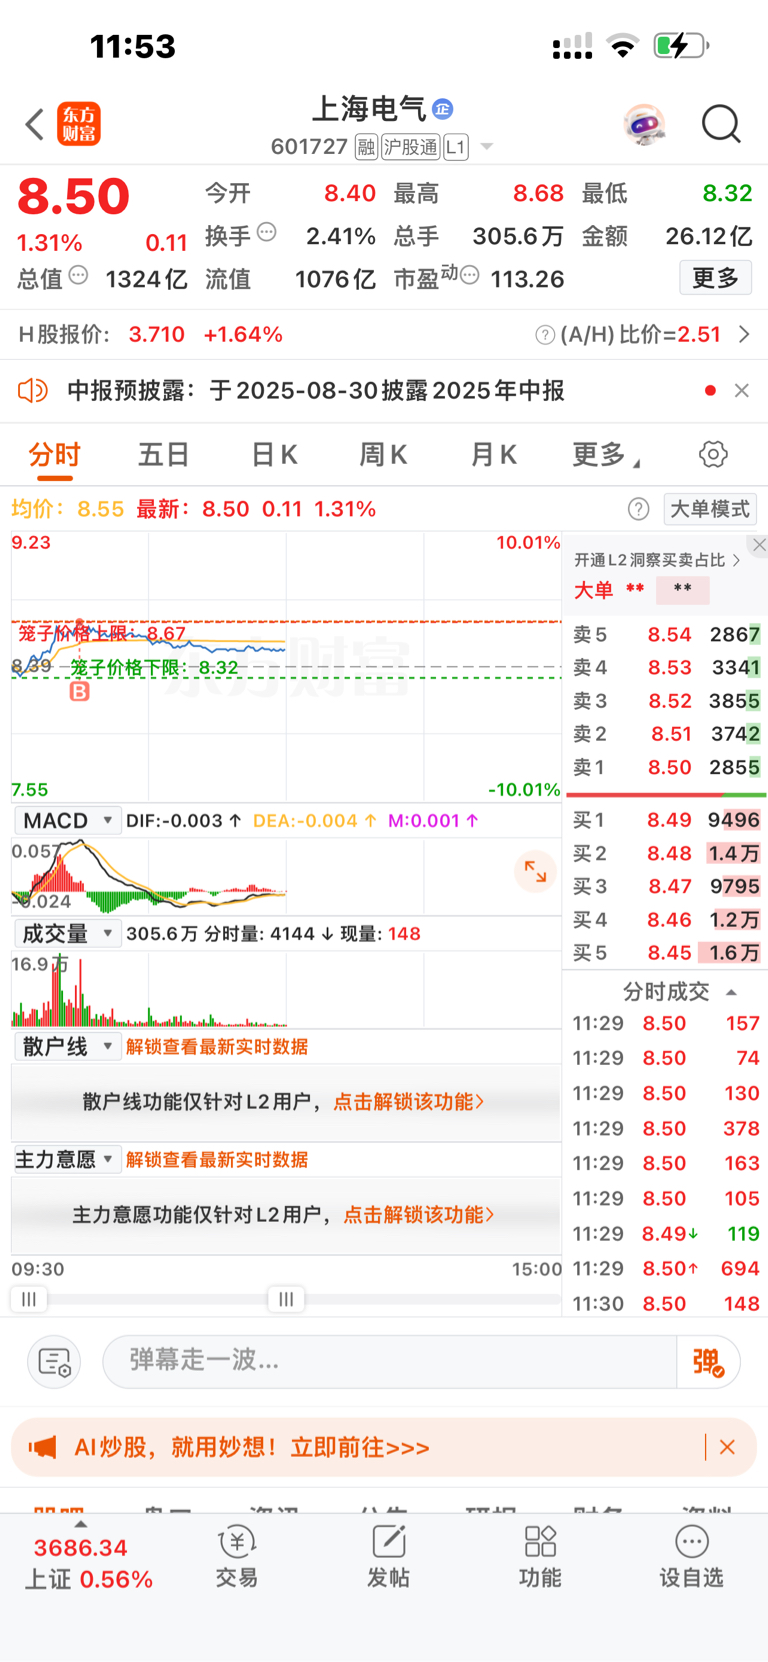Viewport: 768px width, 1662px height.
Task: Switch to 日K chart tab
Action: 274,455
